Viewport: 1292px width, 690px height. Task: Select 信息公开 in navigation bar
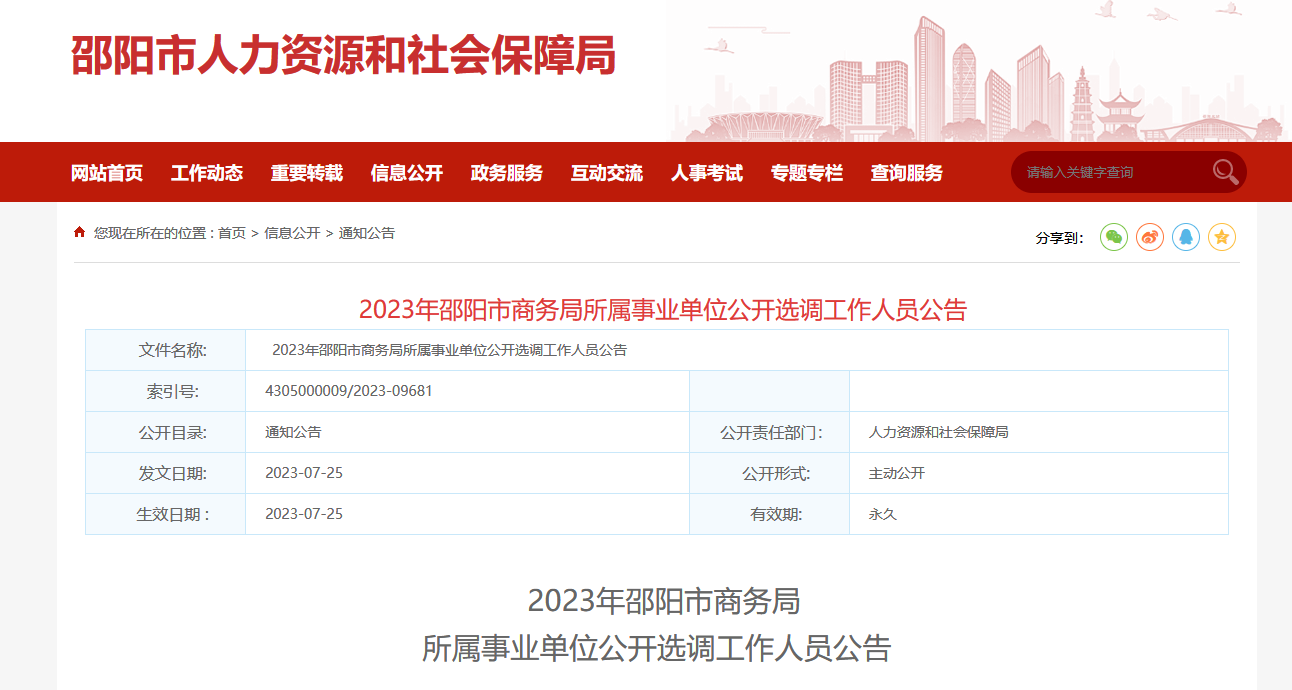tap(407, 173)
